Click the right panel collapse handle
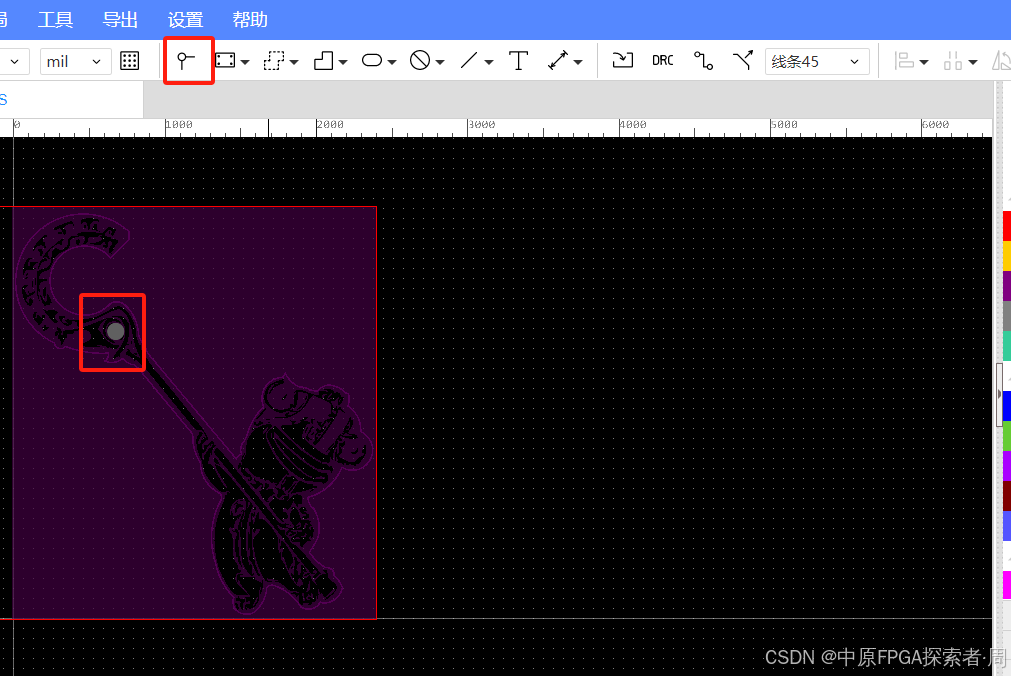The image size is (1011, 676). (999, 393)
